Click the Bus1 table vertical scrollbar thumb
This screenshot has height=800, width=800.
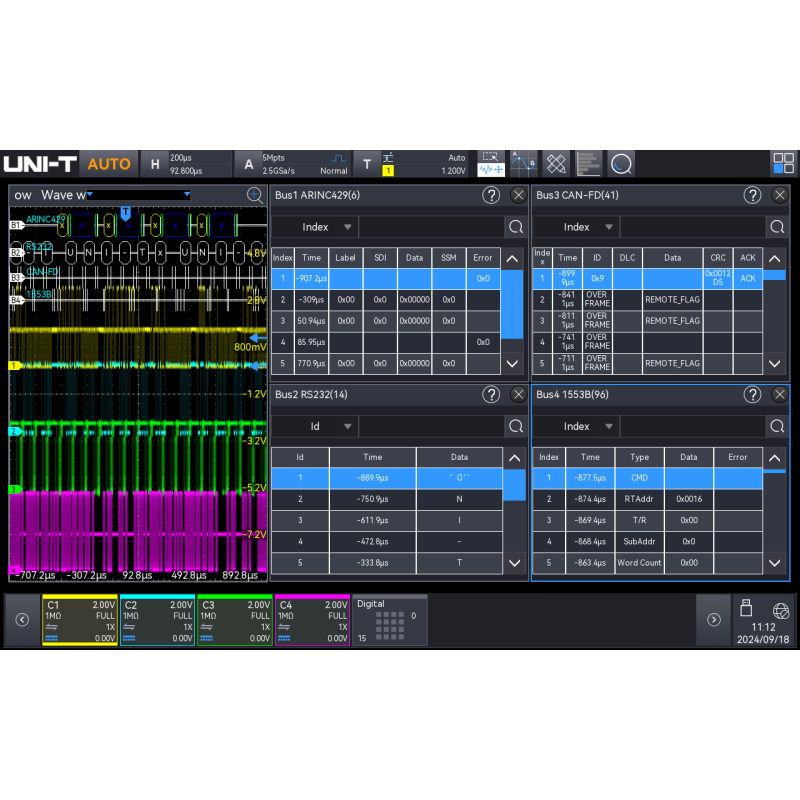click(x=512, y=304)
